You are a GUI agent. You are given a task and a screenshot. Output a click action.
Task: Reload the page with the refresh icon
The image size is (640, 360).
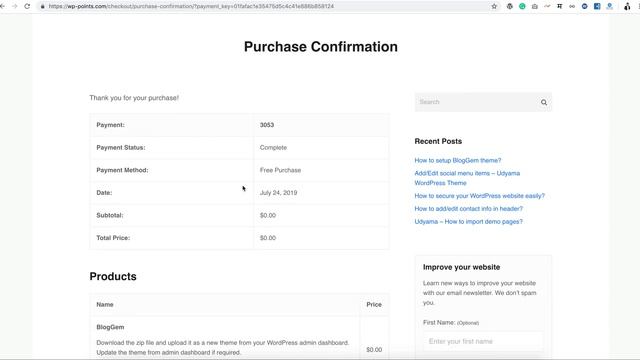coord(27,6)
